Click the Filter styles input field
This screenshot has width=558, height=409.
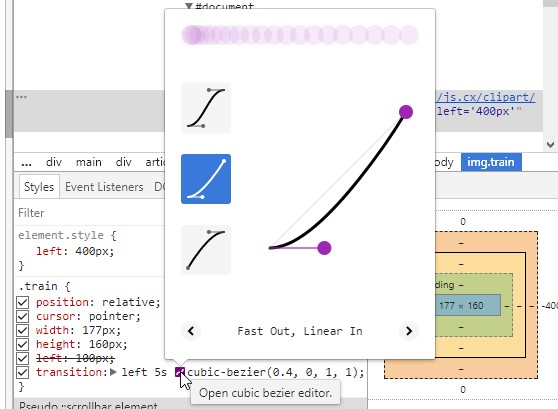pyautogui.click(x=89, y=213)
